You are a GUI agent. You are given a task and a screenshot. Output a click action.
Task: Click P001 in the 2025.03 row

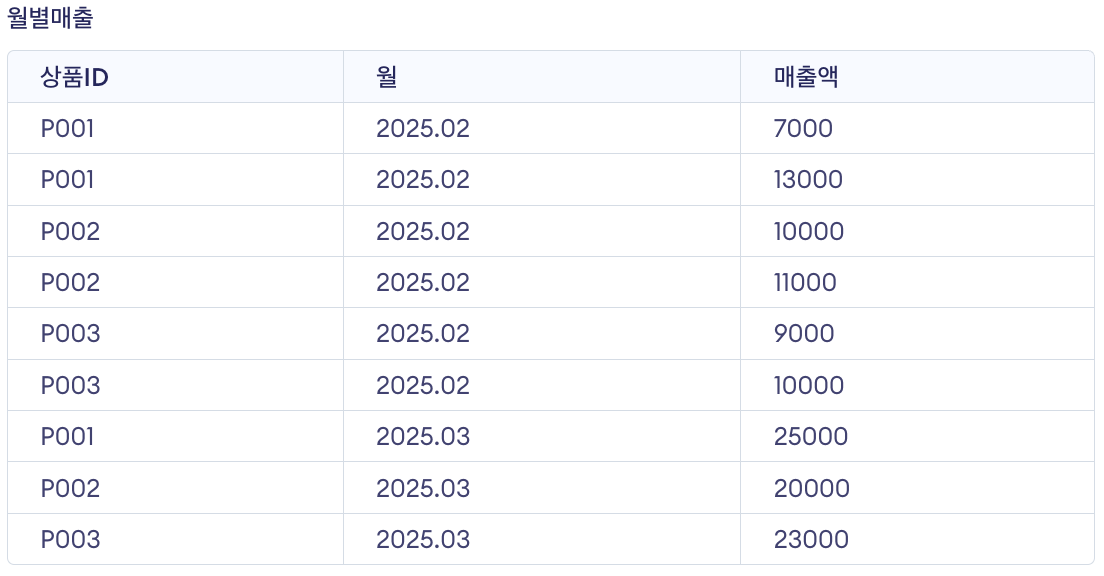click(175, 437)
